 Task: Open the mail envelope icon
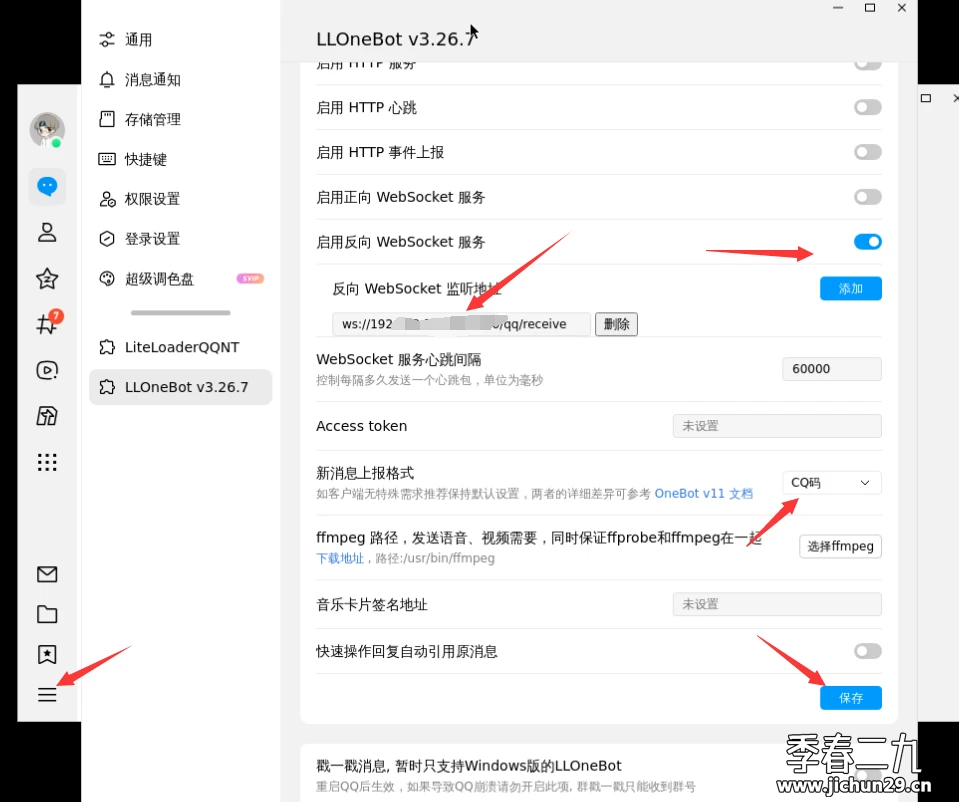pos(46,574)
